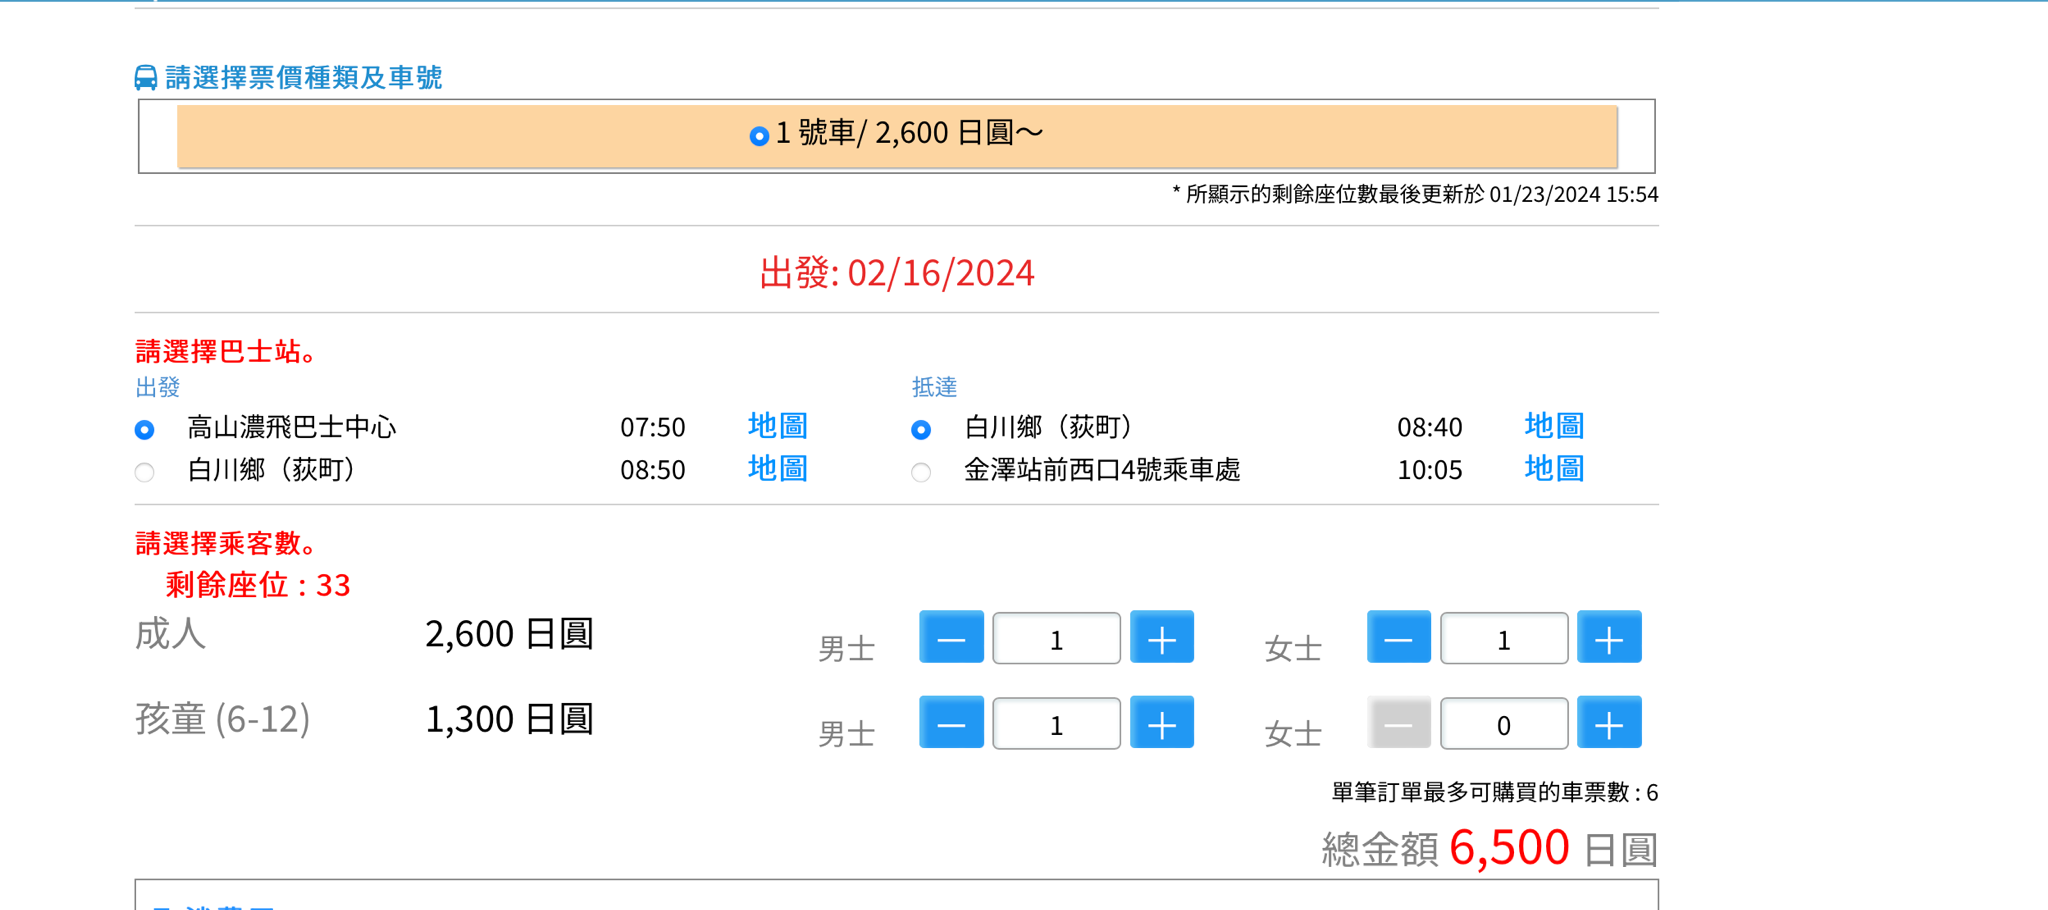Click disabled minus for child 女士
The height and width of the screenshot is (910, 2048).
1399,722
